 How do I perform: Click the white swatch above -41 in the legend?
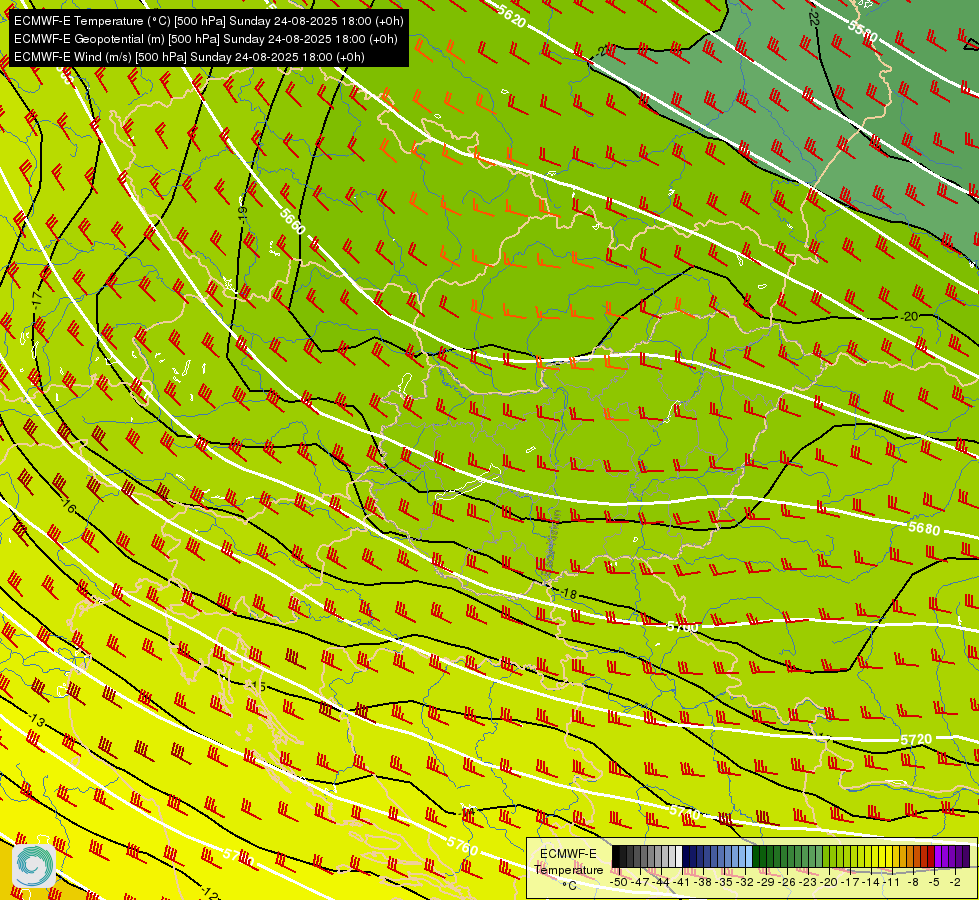[678, 857]
